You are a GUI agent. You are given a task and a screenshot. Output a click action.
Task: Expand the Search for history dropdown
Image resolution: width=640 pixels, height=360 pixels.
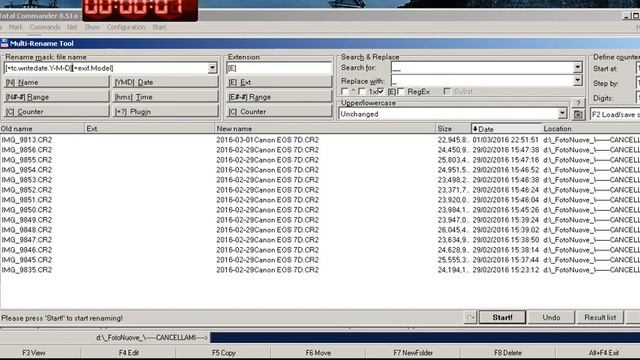pos(578,67)
